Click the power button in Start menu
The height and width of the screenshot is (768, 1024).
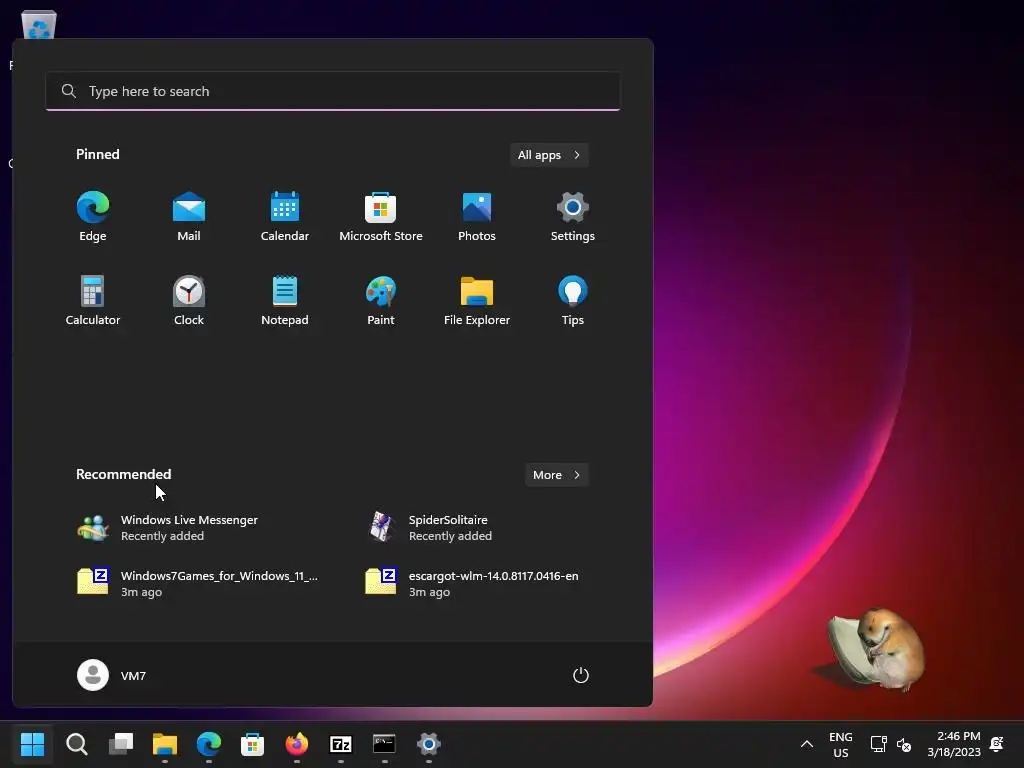(581, 675)
